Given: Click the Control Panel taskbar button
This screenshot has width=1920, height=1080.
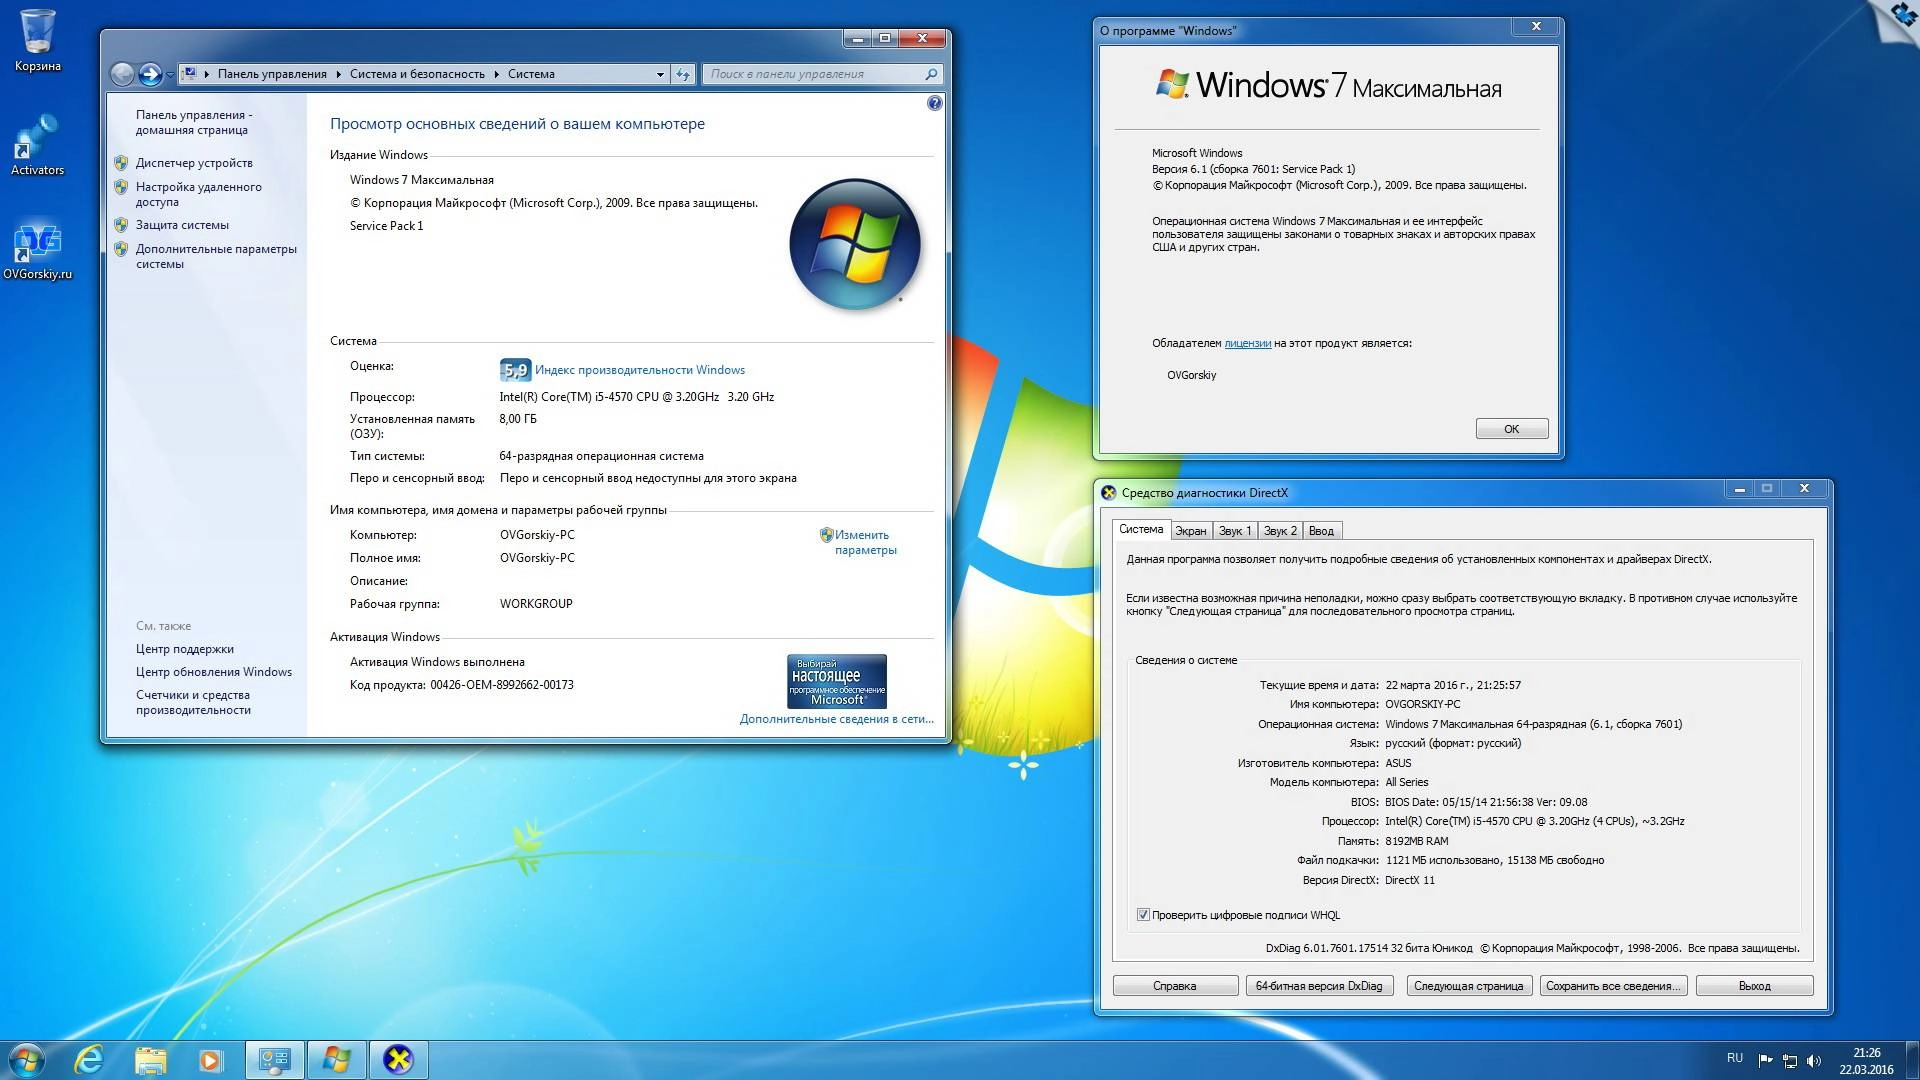Looking at the screenshot, I should (275, 1060).
